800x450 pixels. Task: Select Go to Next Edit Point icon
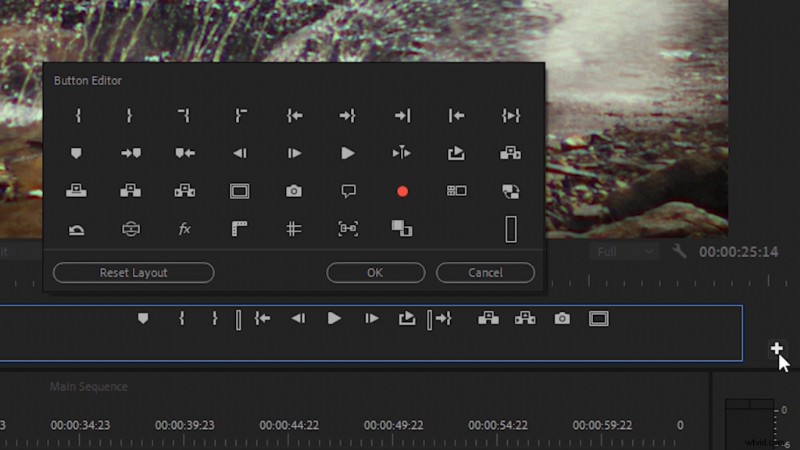pos(403,116)
